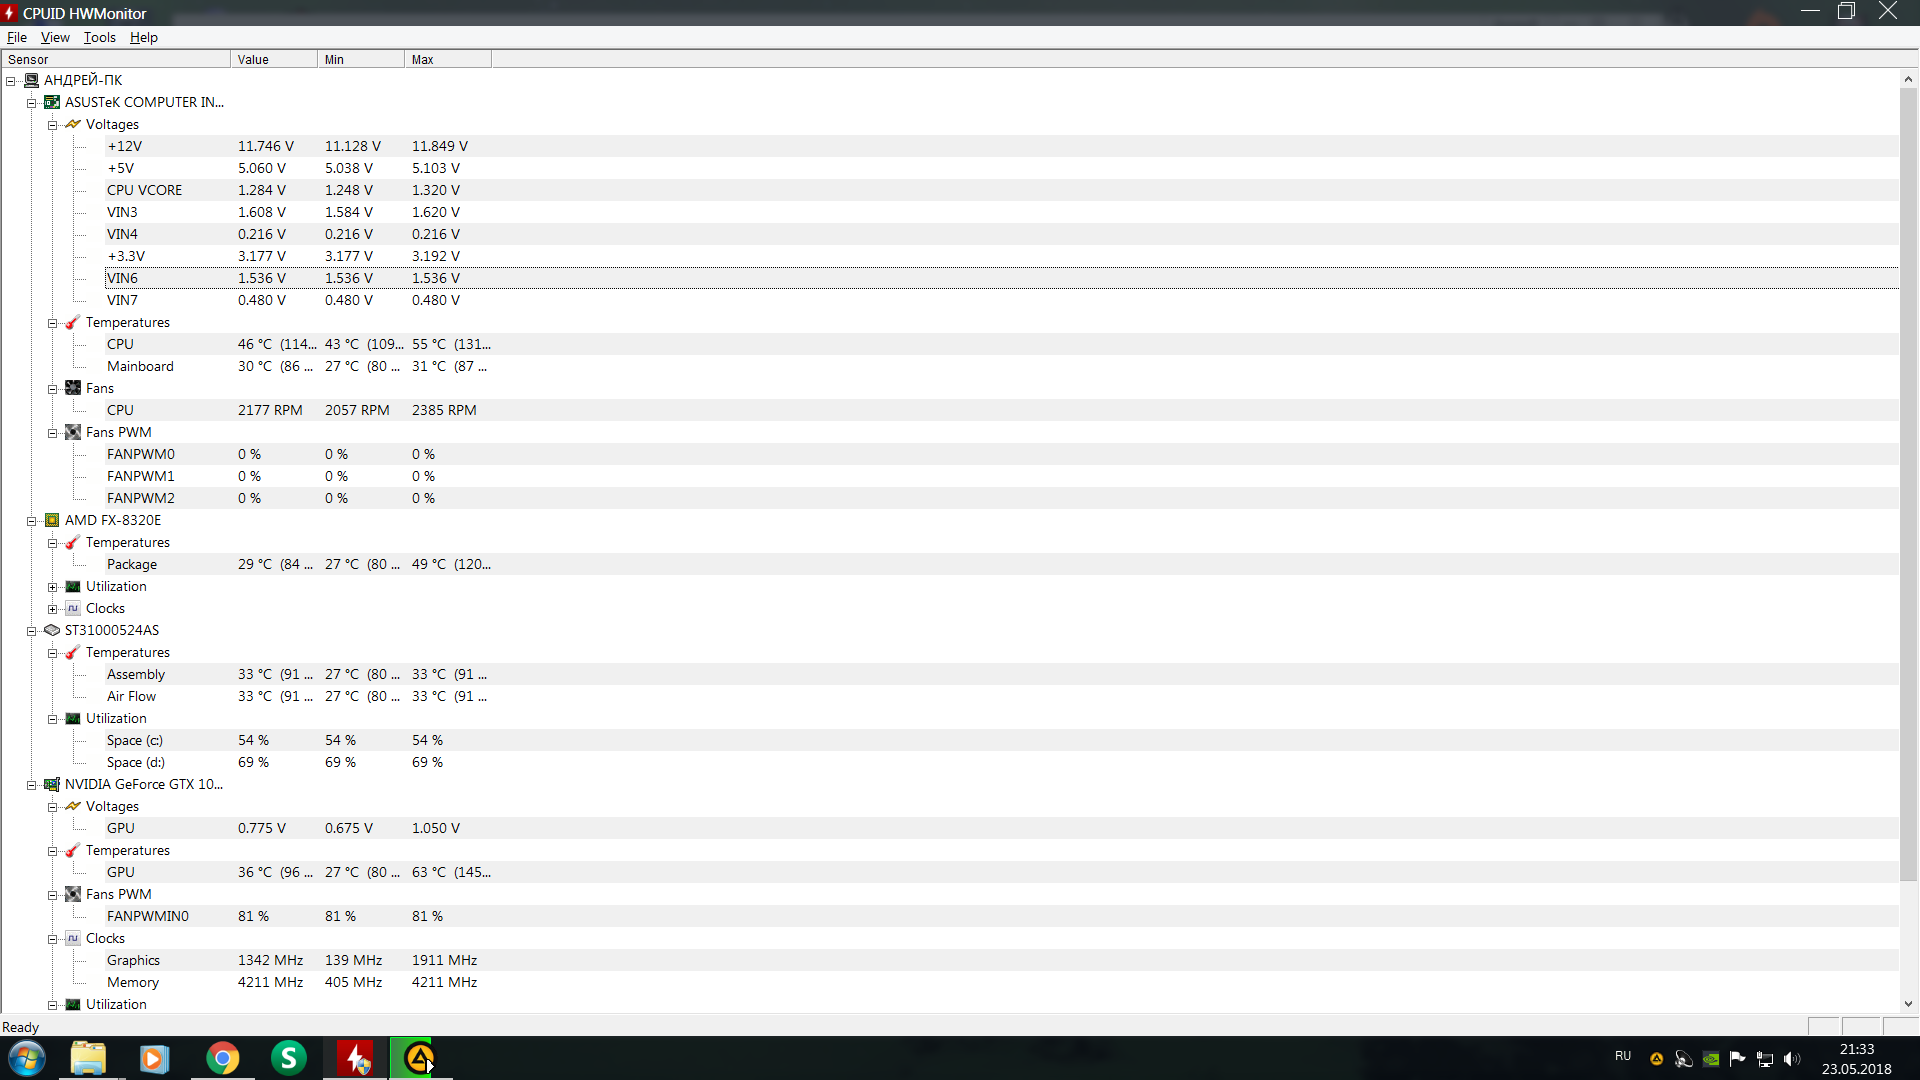Viewport: 1920px width, 1080px height.
Task: Click the AMD FX-8320E processor icon
Action: (52, 520)
